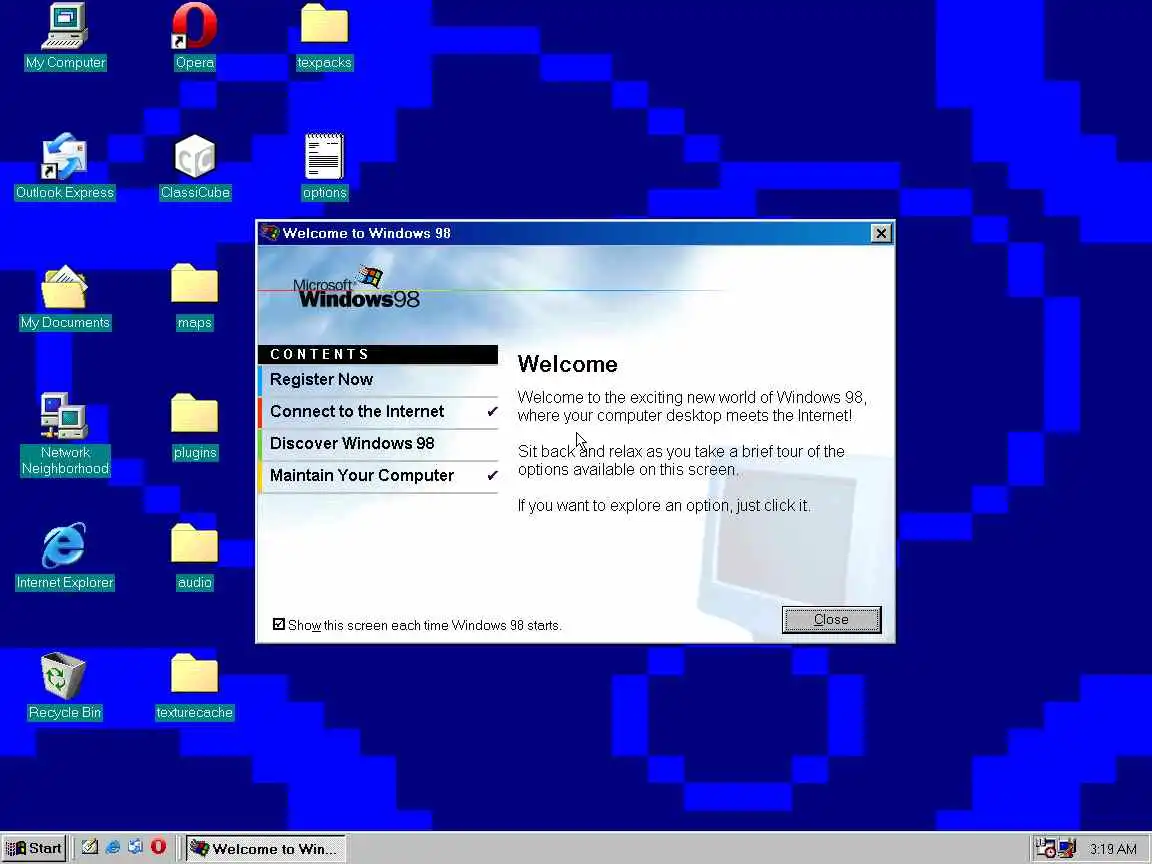Open the Connect to the Internet item

tap(378, 411)
